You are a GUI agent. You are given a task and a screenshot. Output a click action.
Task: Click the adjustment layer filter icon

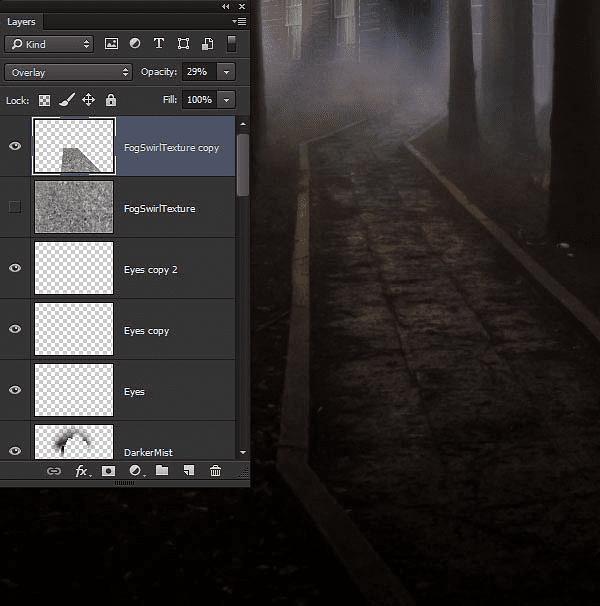[x=135, y=44]
